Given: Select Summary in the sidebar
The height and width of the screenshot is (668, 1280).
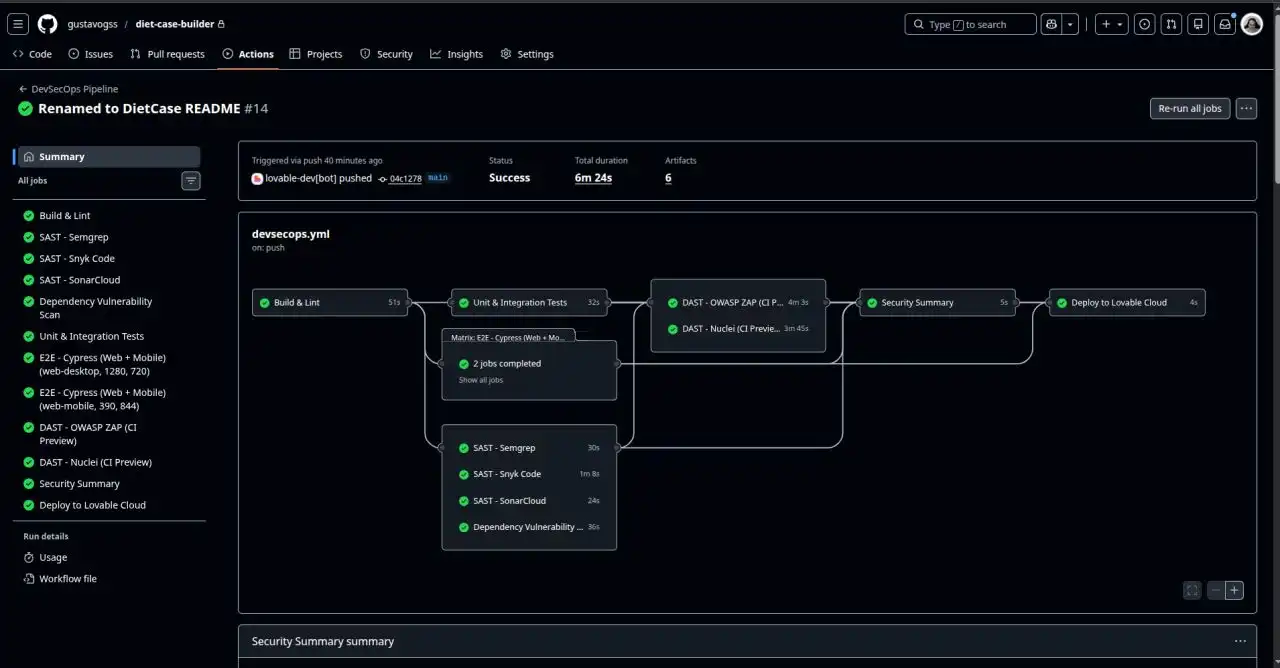Looking at the screenshot, I should (109, 157).
